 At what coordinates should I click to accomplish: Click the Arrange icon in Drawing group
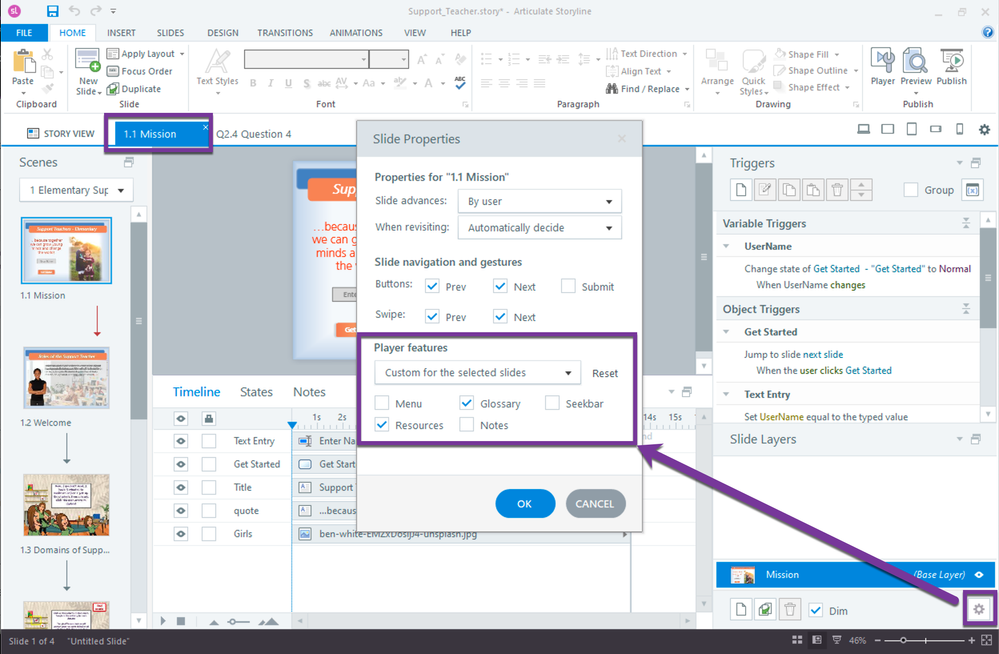717,66
